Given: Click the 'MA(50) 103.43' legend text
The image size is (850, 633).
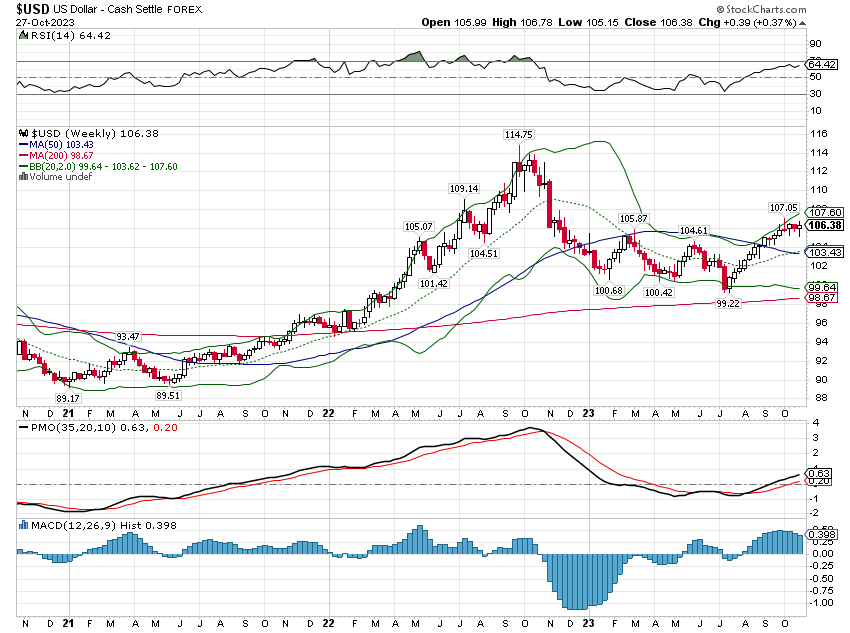Looking at the screenshot, I should (x=61, y=145).
